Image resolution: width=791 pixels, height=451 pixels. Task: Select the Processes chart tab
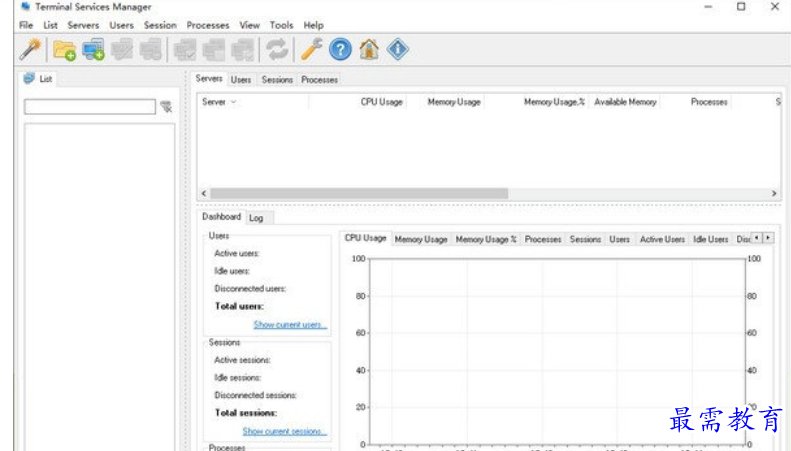543,240
